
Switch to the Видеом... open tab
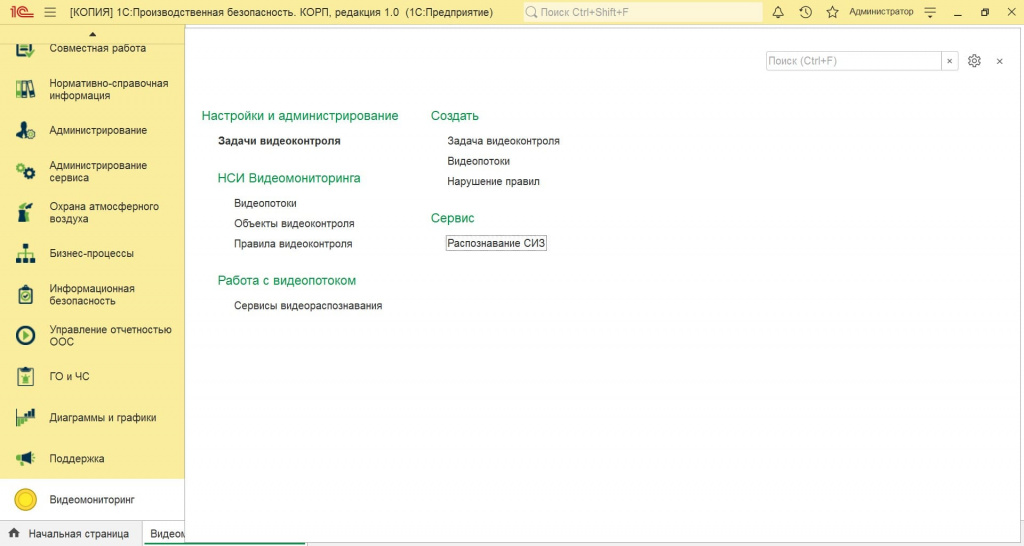(165, 534)
